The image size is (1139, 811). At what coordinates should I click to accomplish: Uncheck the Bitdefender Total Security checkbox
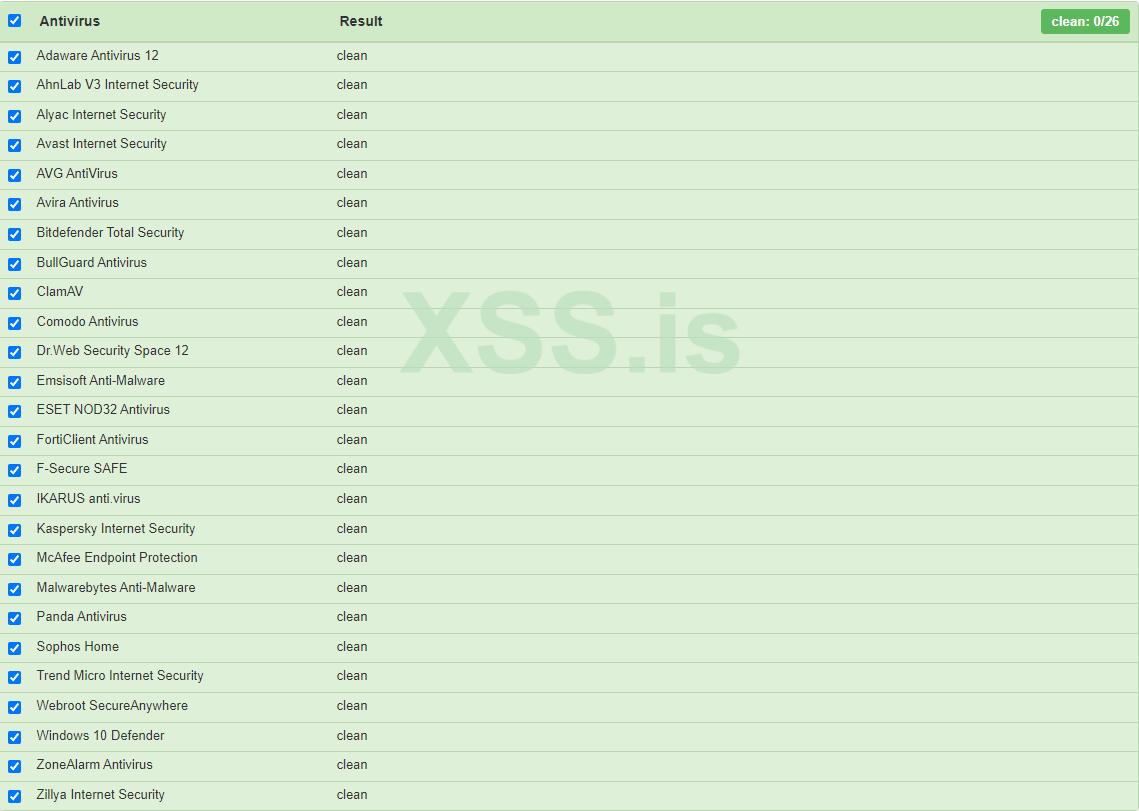[14, 234]
